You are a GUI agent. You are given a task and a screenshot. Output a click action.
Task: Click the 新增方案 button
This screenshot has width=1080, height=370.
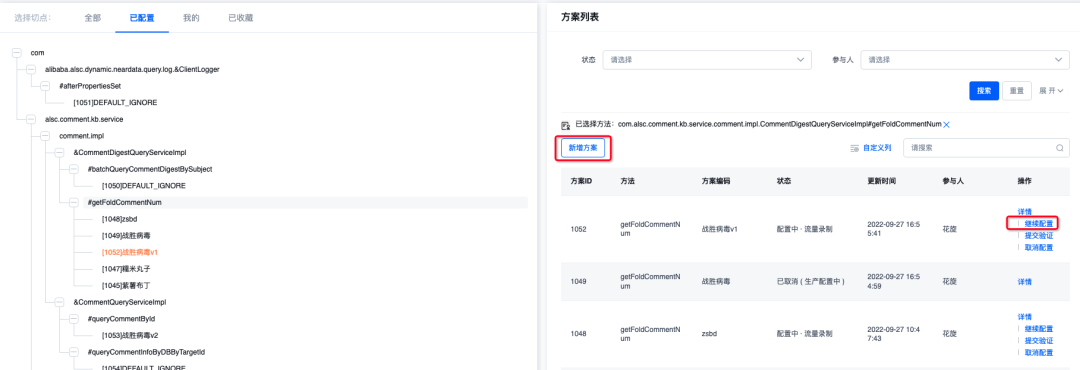[583, 148]
